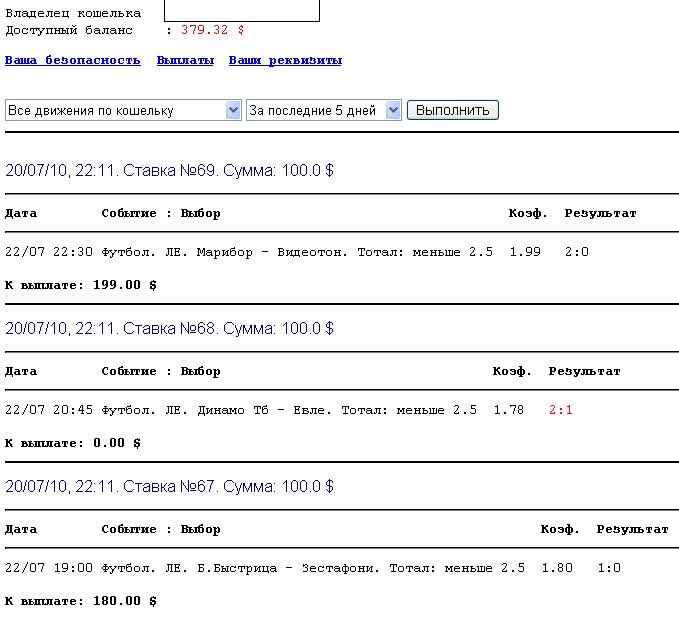Click the 'Доступный баланс' label
679x617 pixels.
69,30
